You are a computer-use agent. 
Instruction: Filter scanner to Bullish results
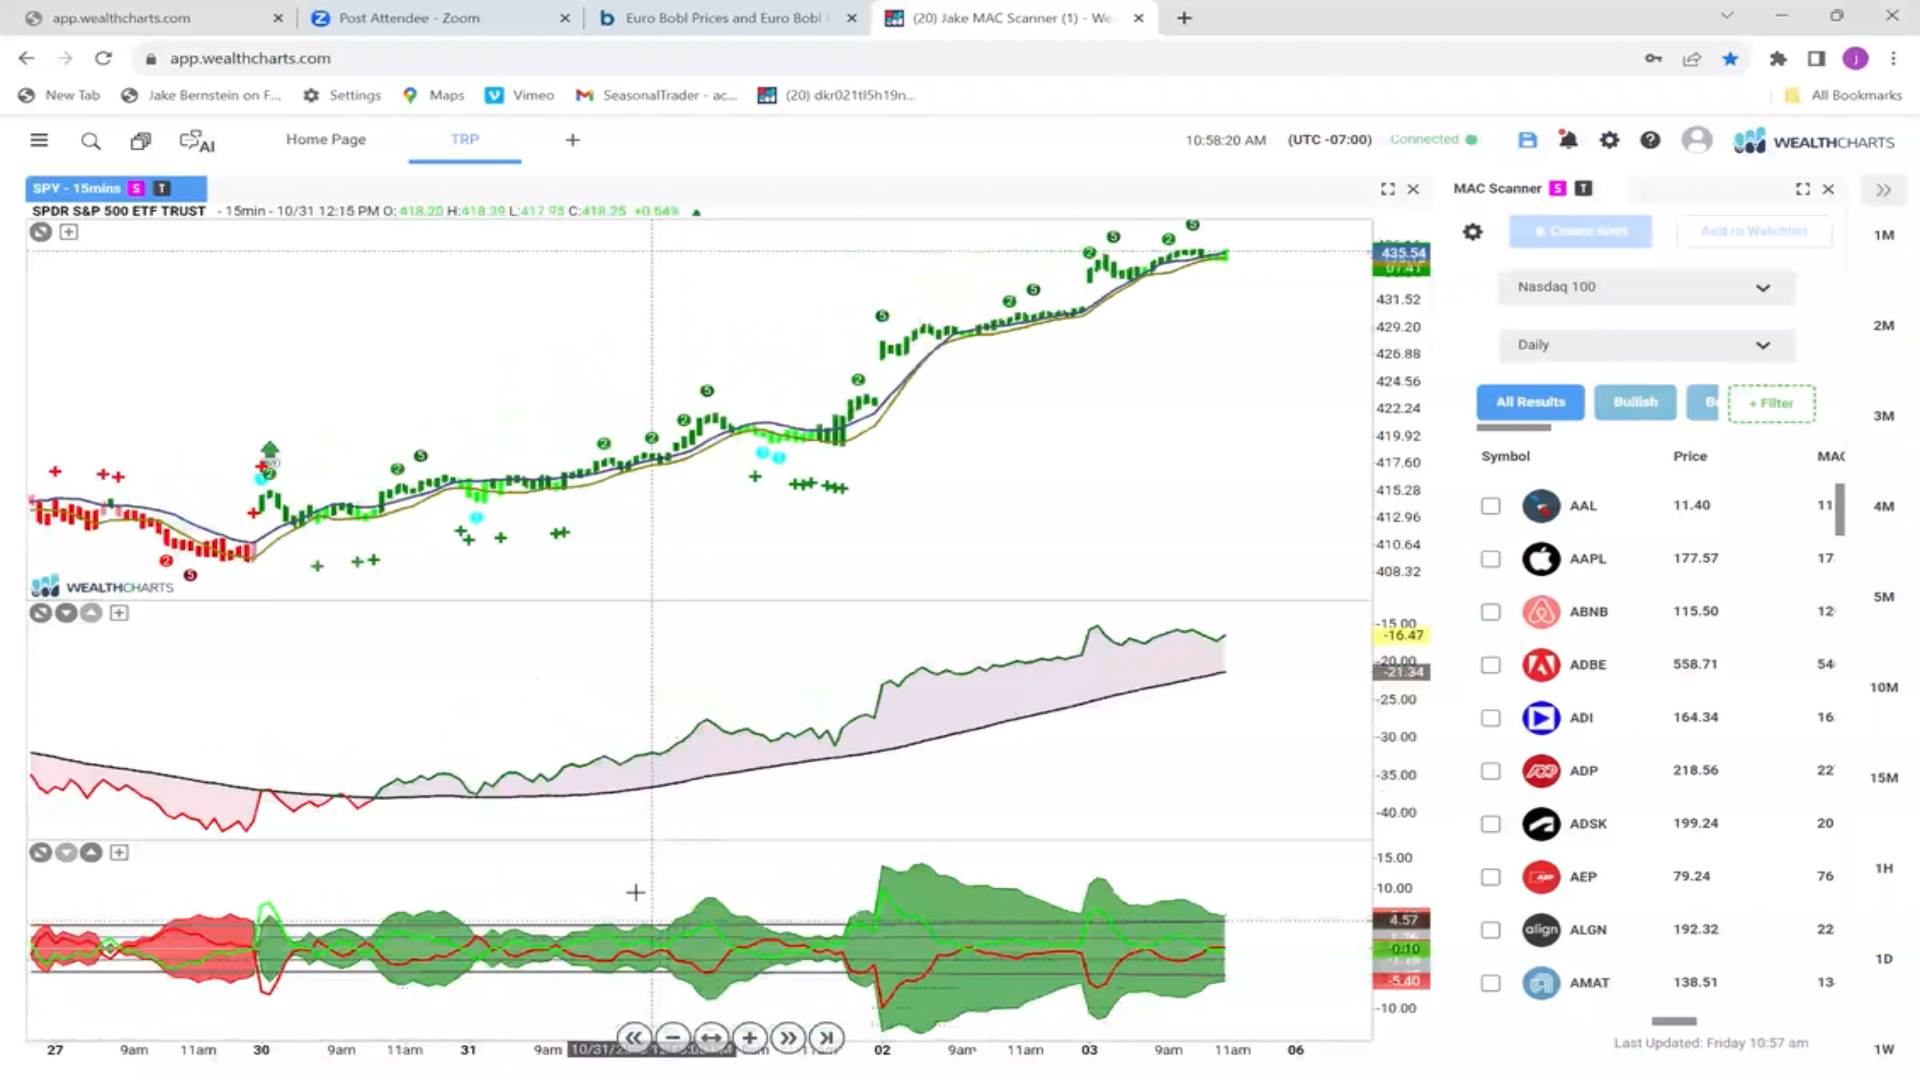[x=1635, y=402]
